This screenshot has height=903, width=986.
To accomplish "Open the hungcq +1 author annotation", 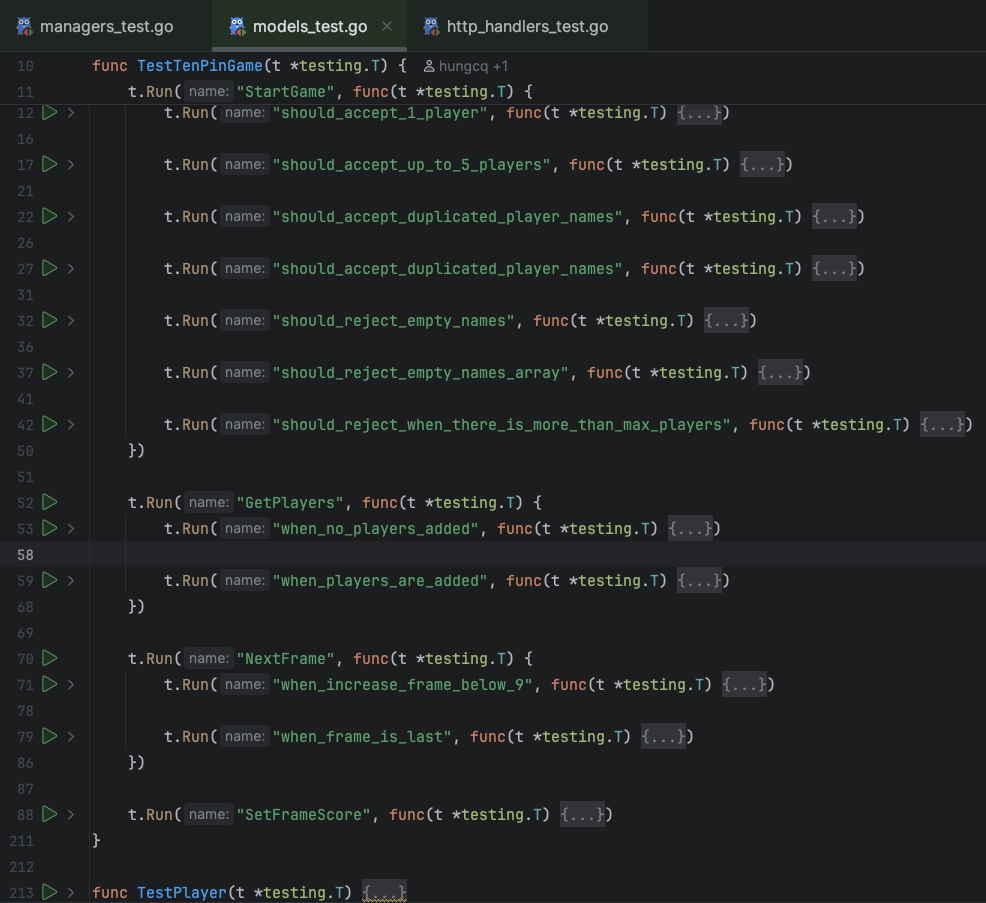I will click(x=466, y=66).
